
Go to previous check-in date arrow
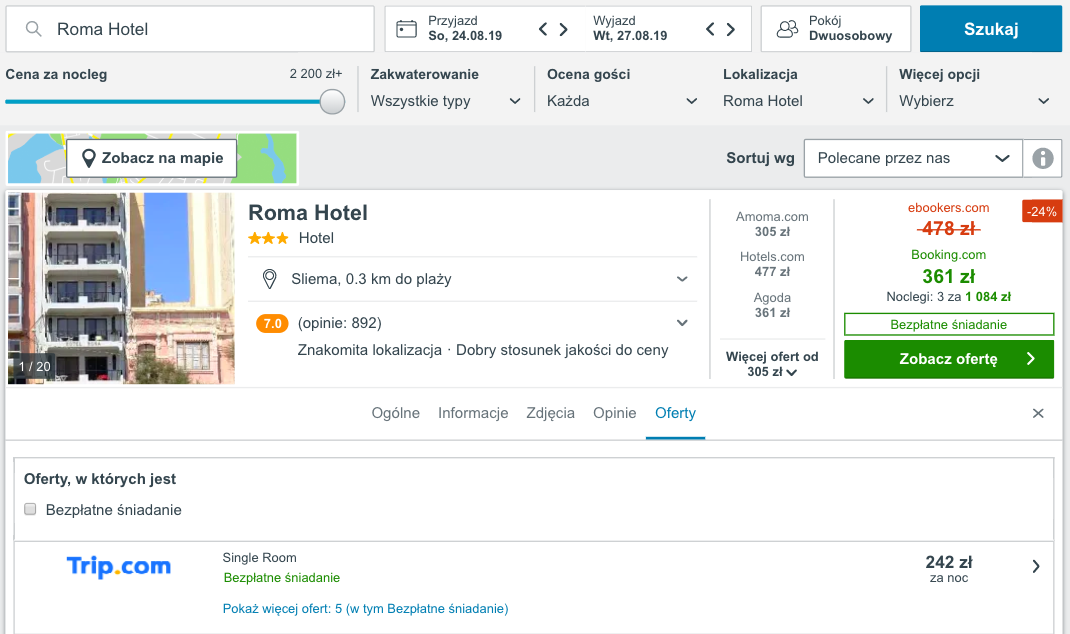coord(543,29)
